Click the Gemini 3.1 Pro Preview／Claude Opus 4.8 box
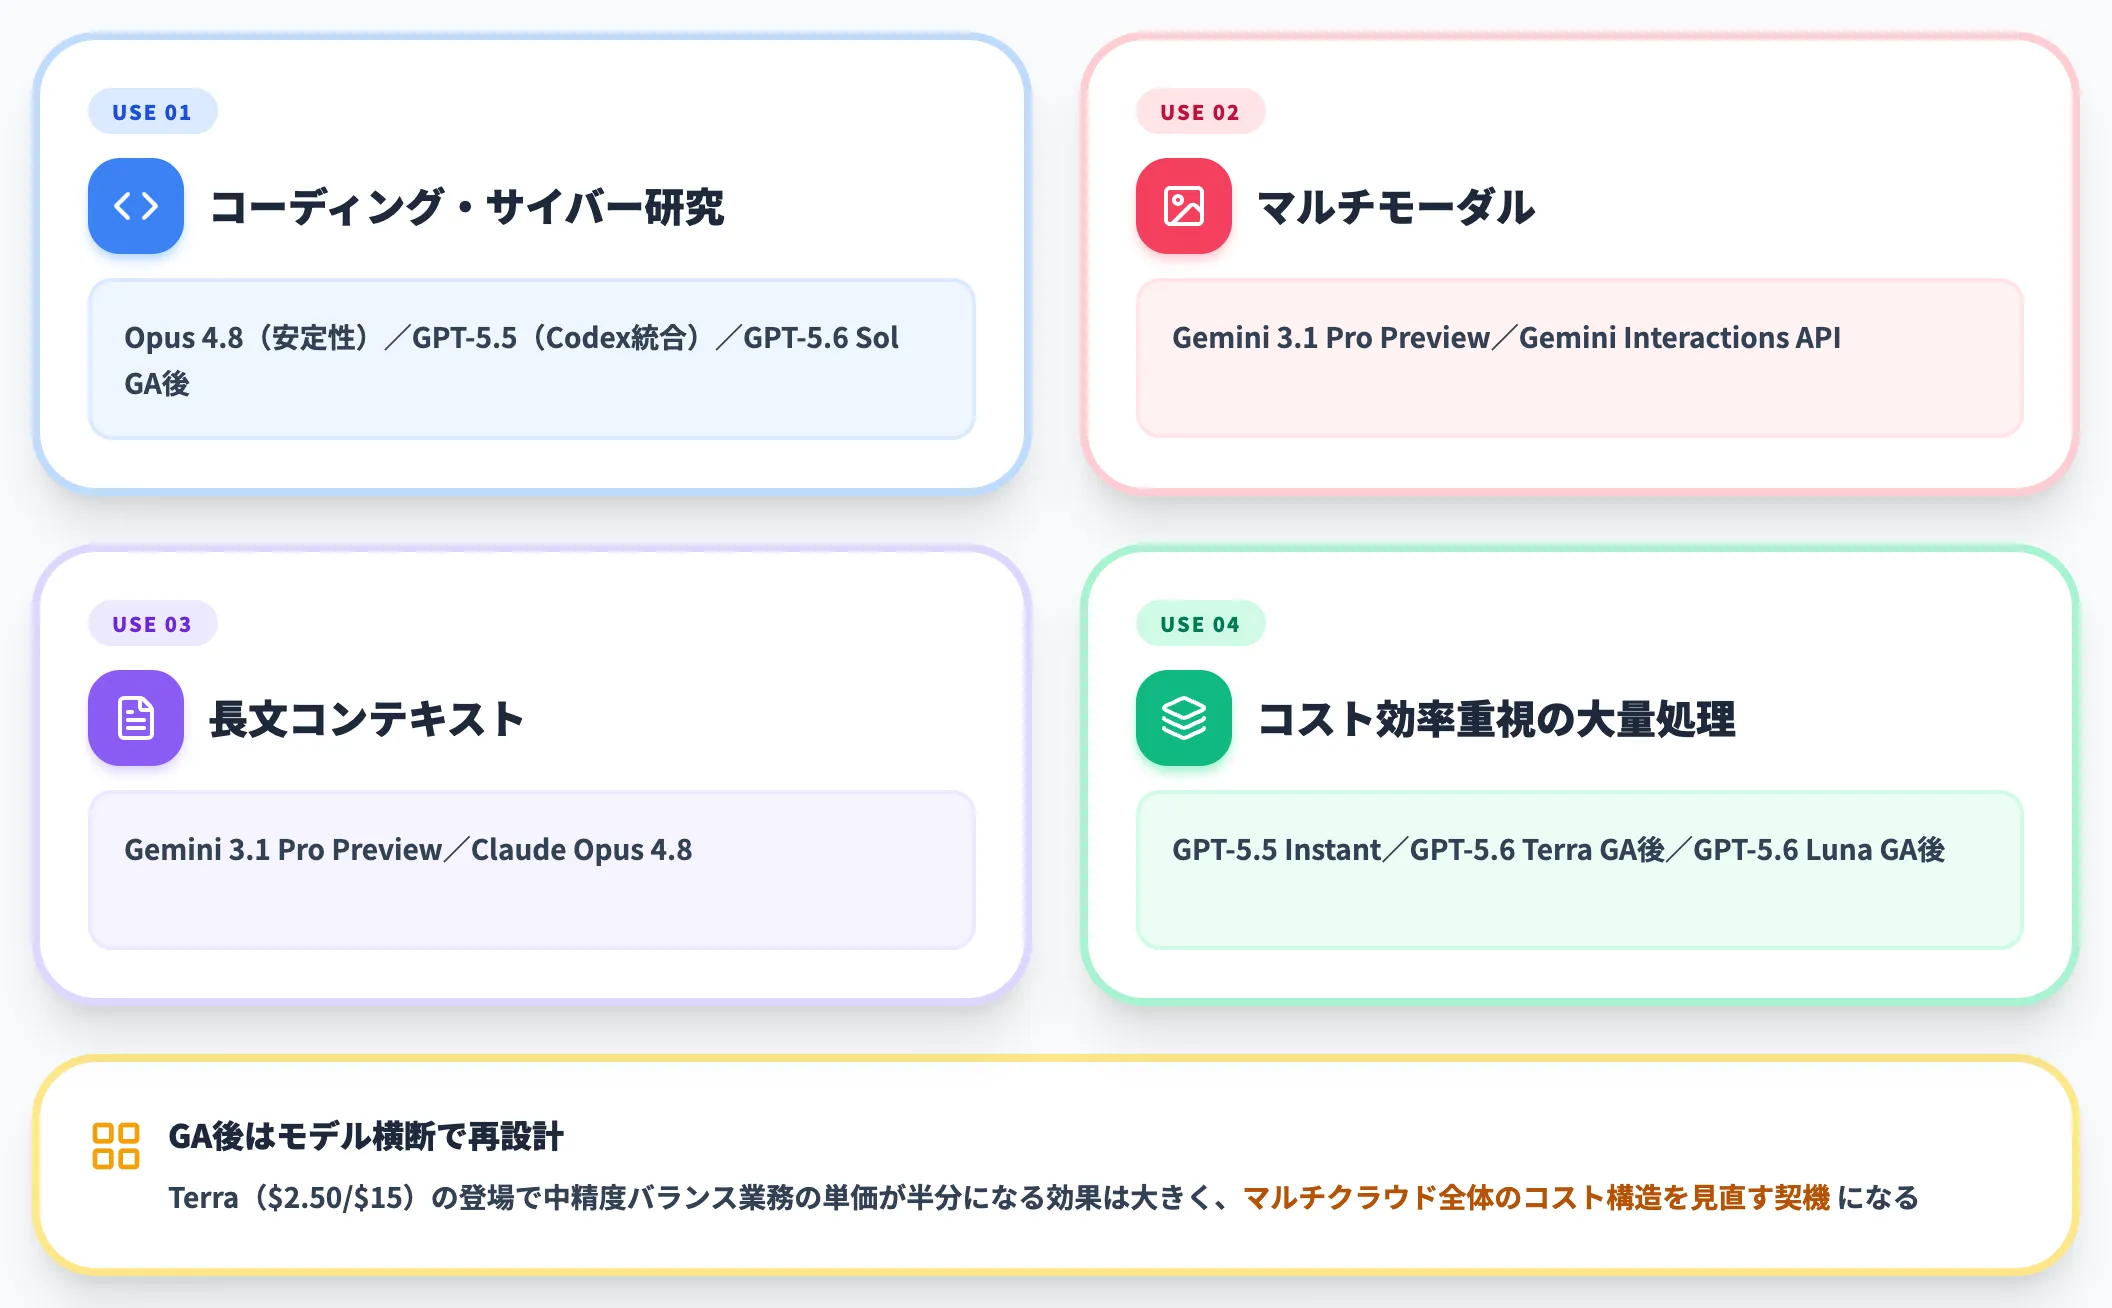Viewport: 2112px width, 1308px height. (532, 870)
